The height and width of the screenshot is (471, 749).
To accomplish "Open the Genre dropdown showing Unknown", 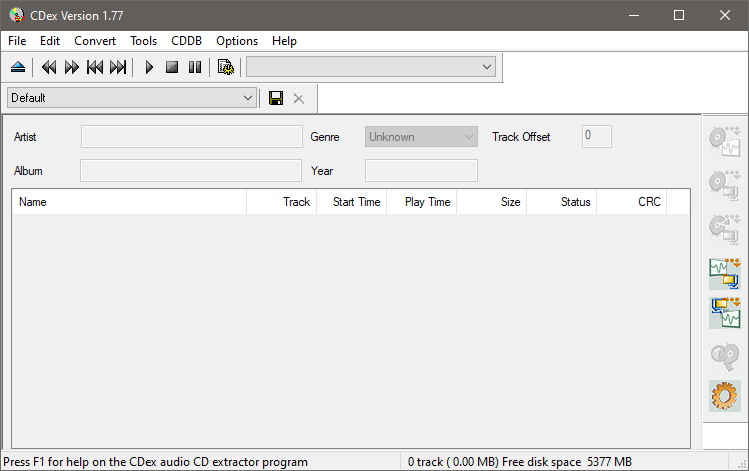I will click(421, 137).
